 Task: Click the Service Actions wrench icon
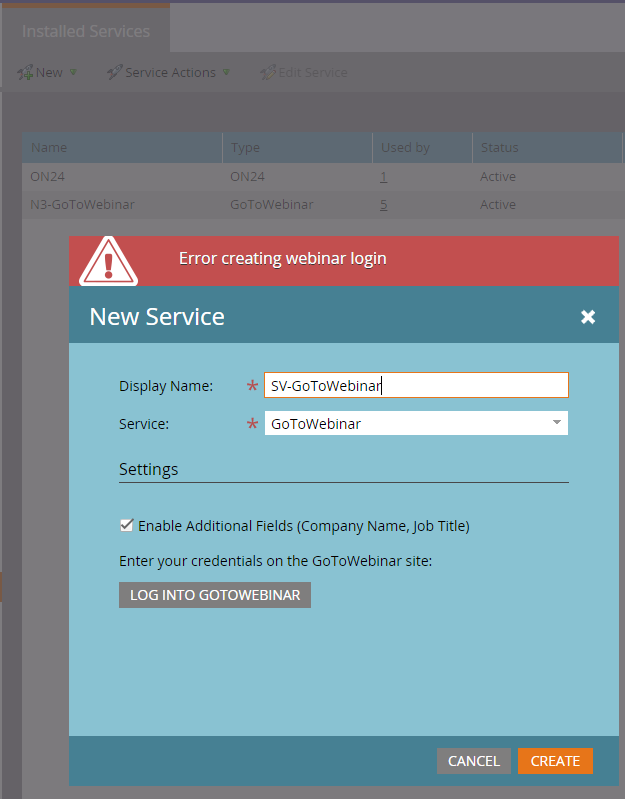click(x=114, y=73)
